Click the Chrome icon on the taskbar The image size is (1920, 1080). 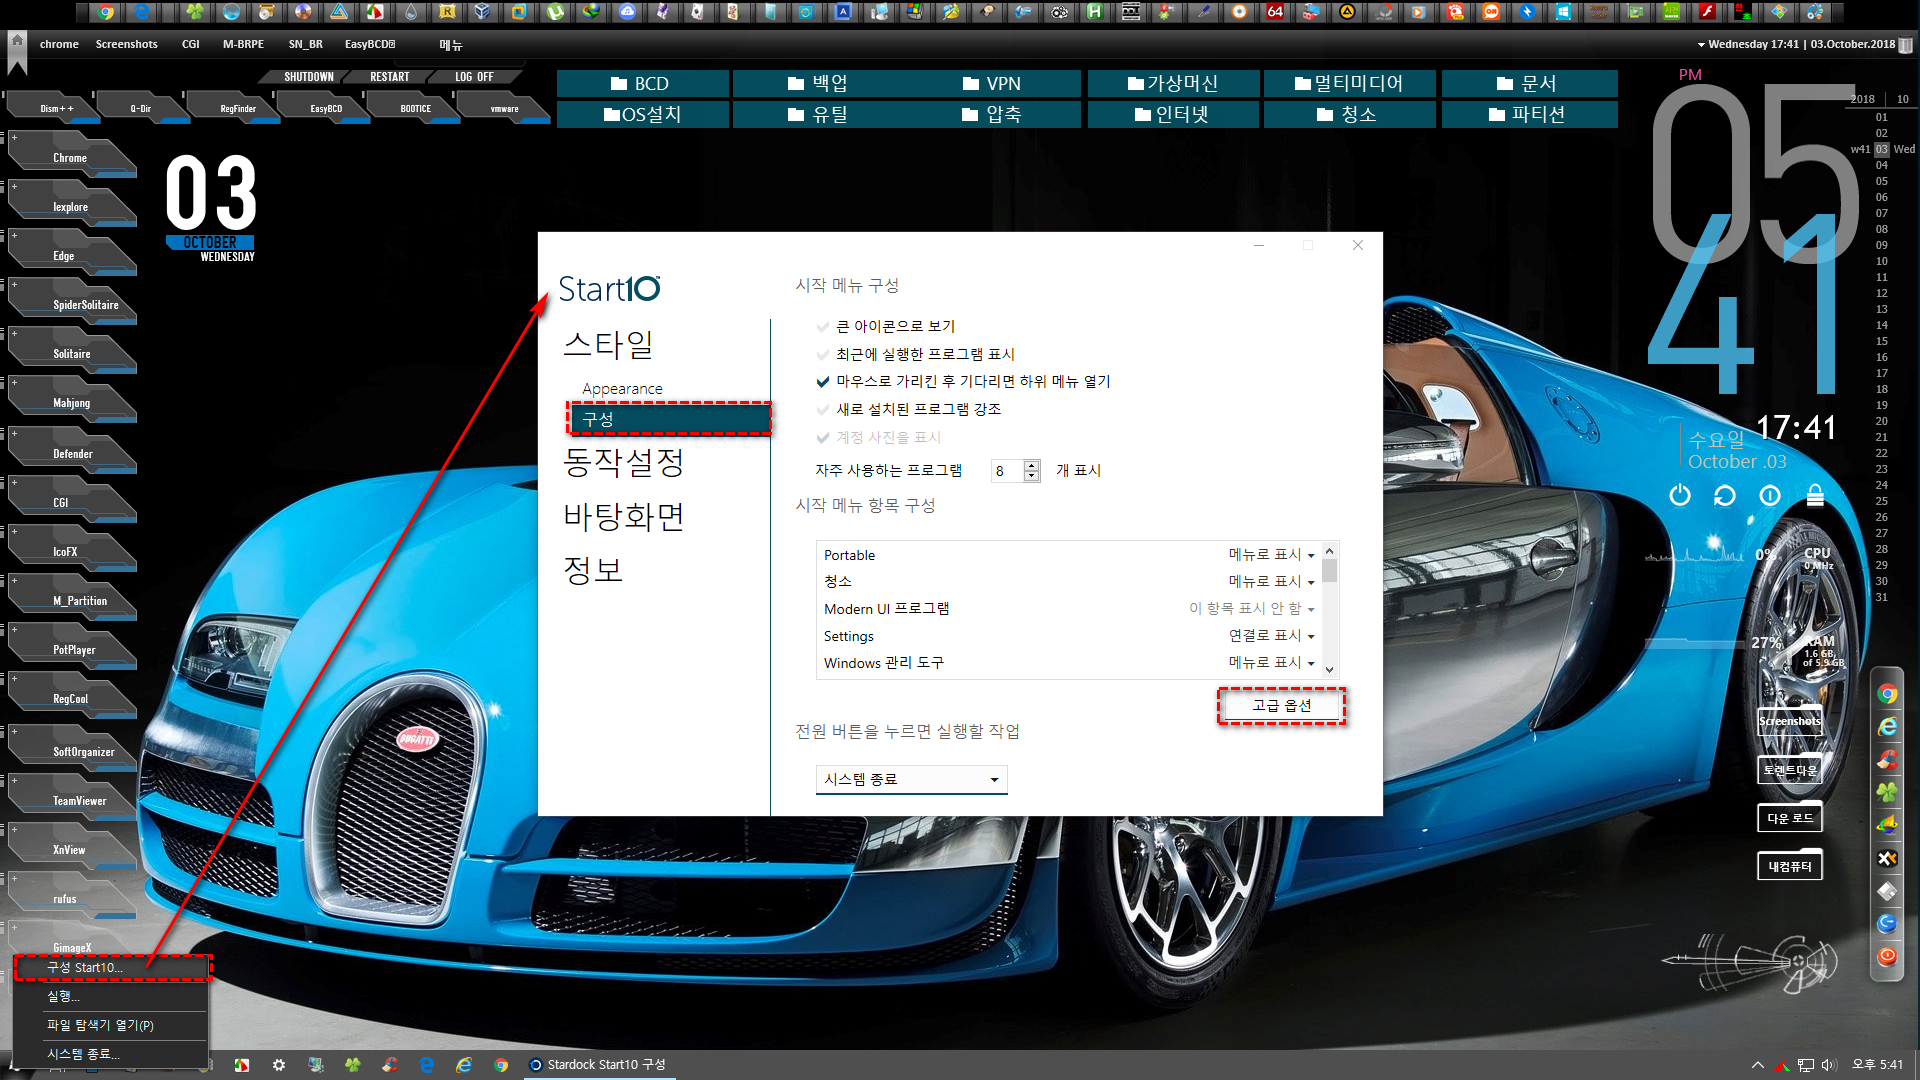(501, 1065)
